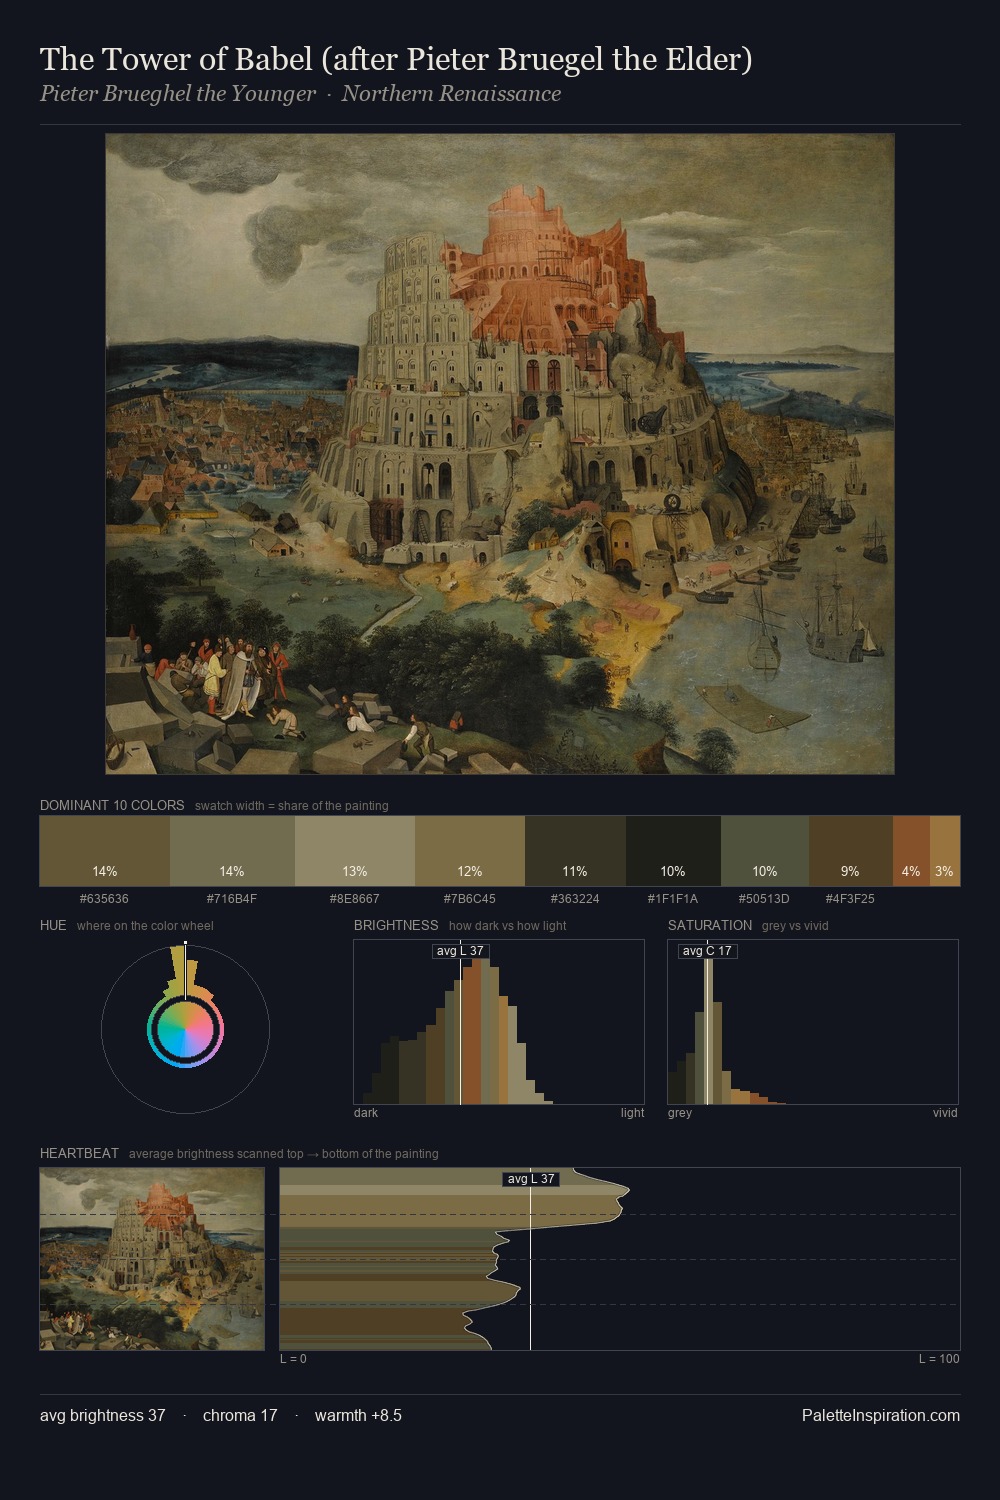Click the near-black #1F1F1A swatch
Image resolution: width=1000 pixels, height=1500 pixels.
pyautogui.click(x=673, y=851)
